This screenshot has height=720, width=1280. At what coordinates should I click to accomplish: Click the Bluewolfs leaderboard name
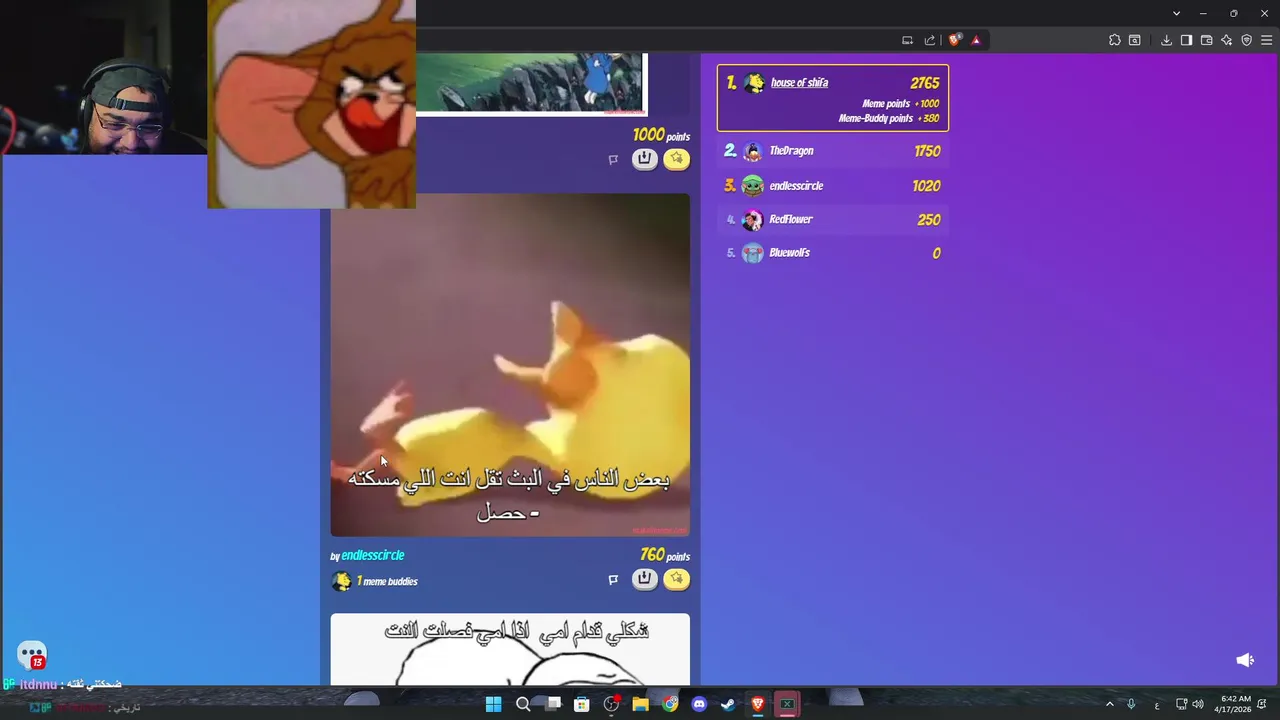pyautogui.click(x=789, y=253)
